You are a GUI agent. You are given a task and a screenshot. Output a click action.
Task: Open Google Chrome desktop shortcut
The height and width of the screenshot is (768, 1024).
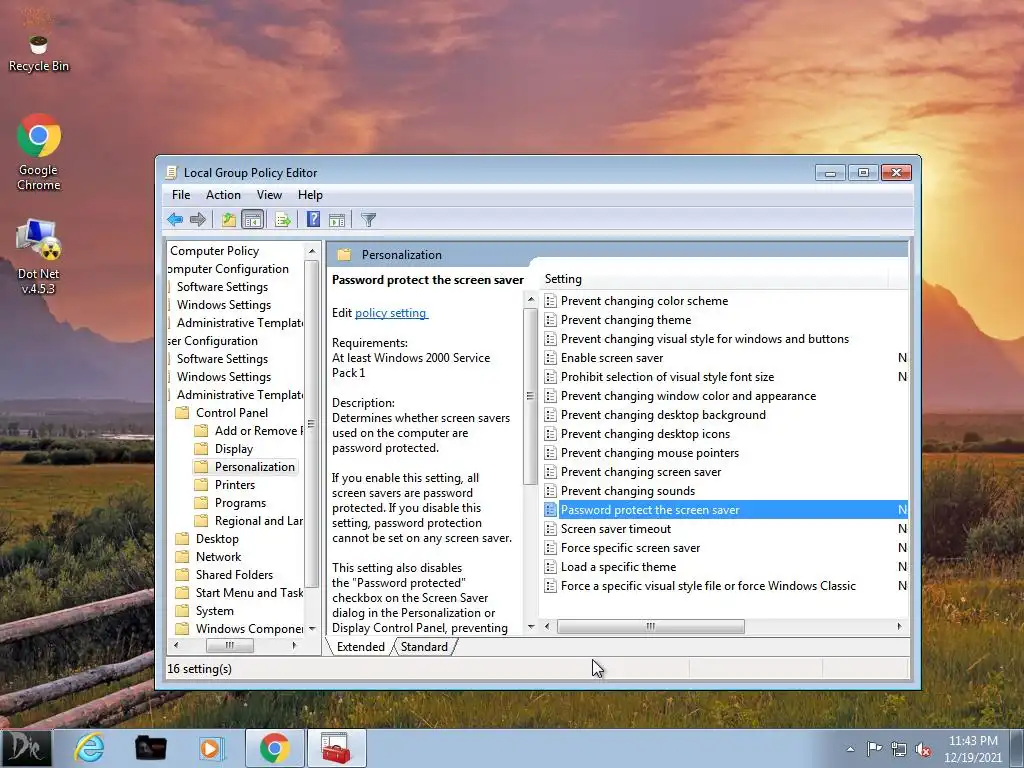39,152
